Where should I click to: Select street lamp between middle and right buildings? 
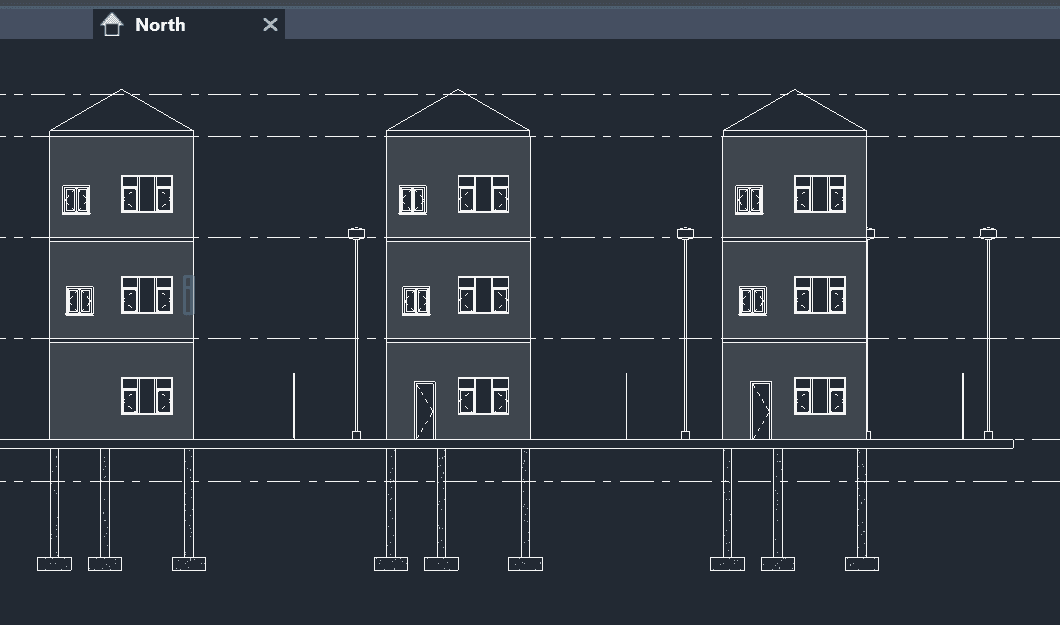(x=685, y=335)
